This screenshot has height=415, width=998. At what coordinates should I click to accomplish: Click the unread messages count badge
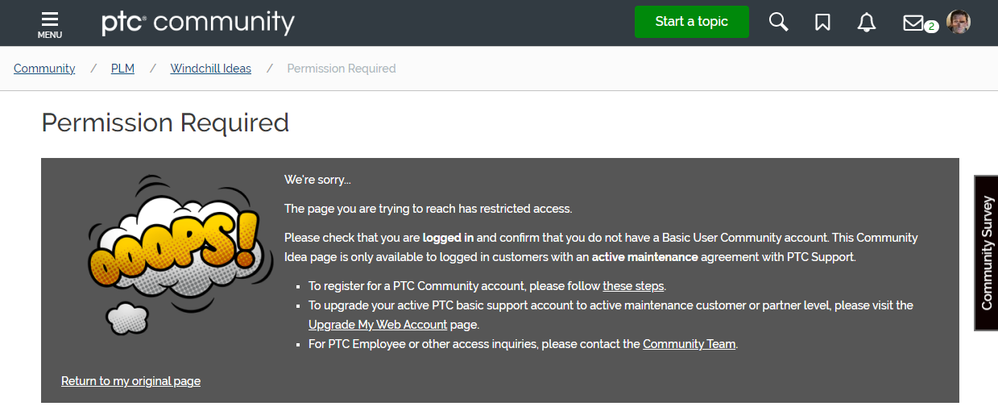932,27
